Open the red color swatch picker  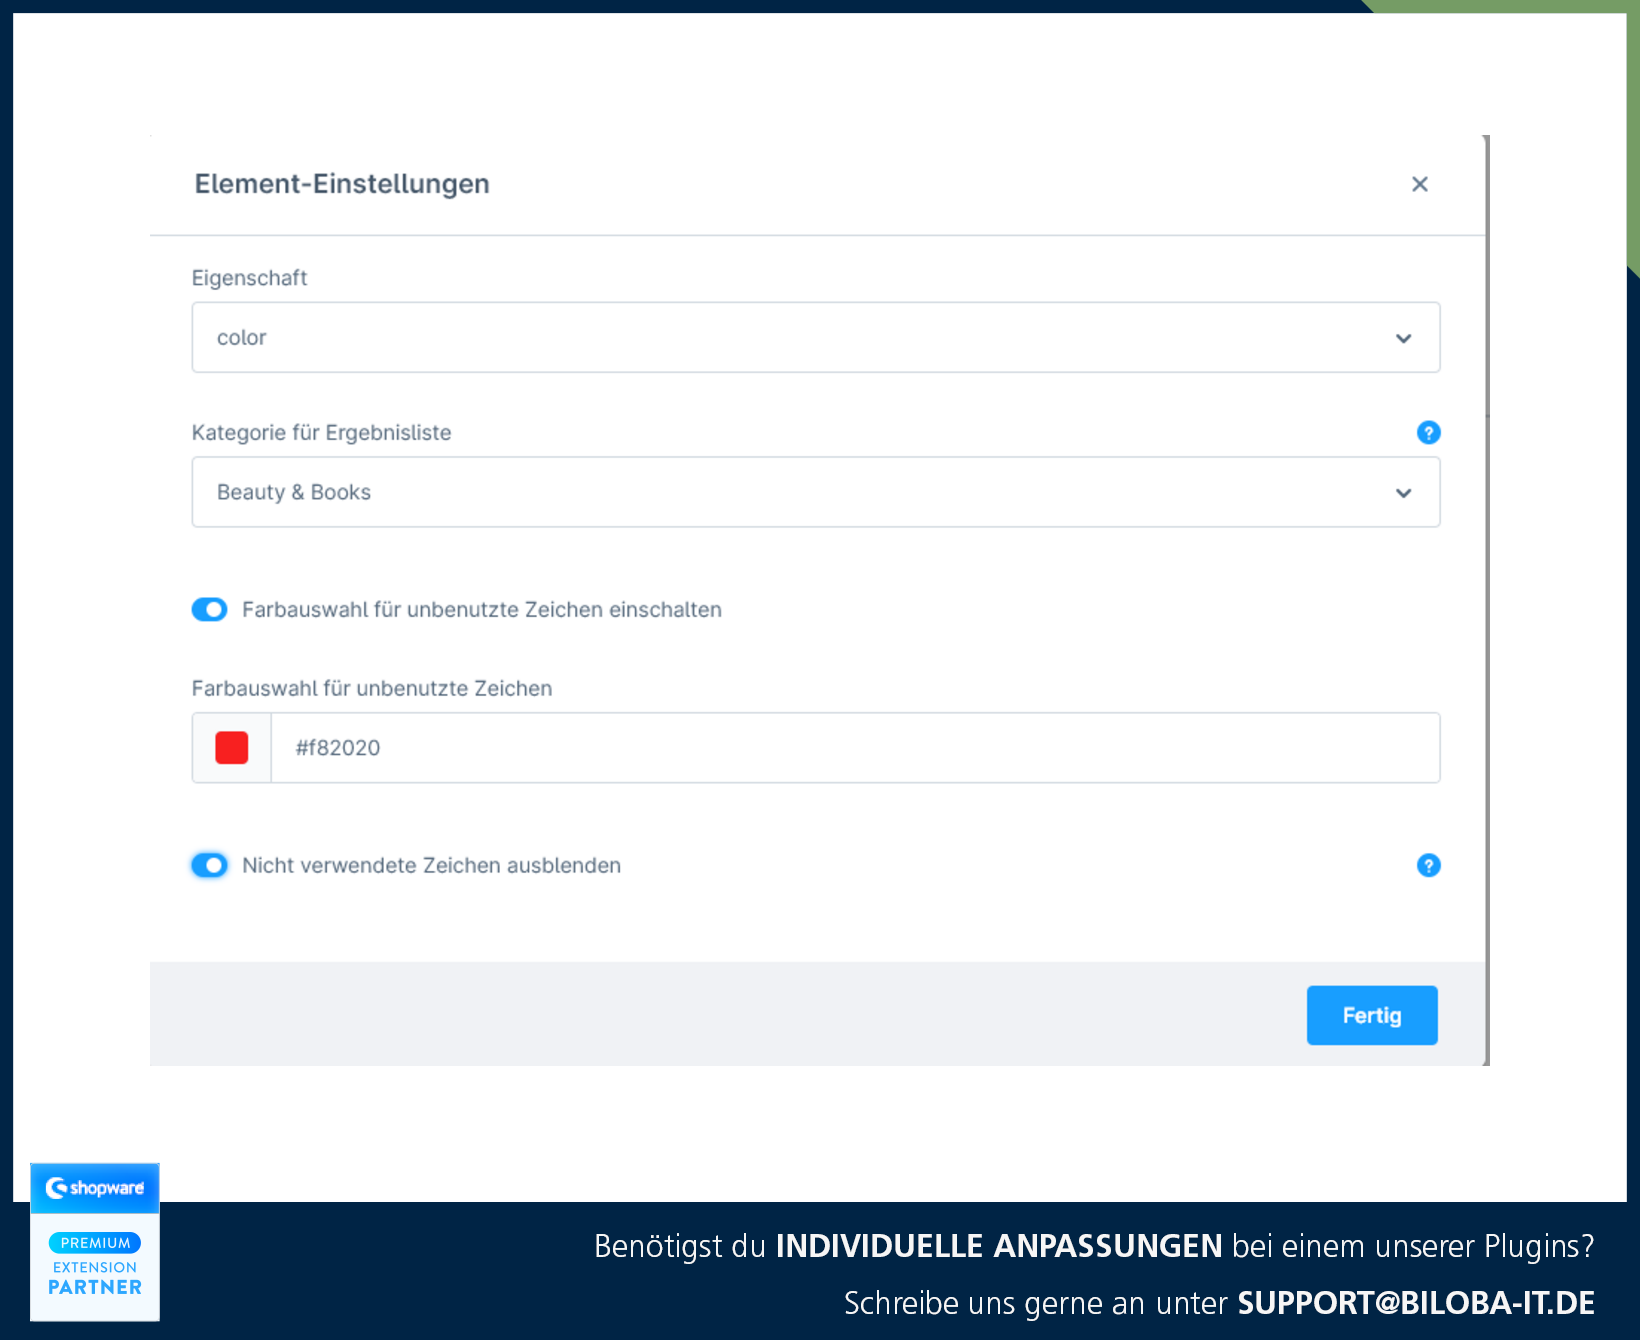tap(232, 747)
